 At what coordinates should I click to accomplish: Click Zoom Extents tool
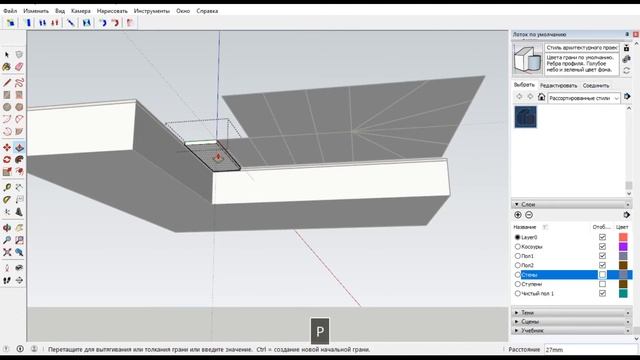pyautogui.click(x=7, y=252)
